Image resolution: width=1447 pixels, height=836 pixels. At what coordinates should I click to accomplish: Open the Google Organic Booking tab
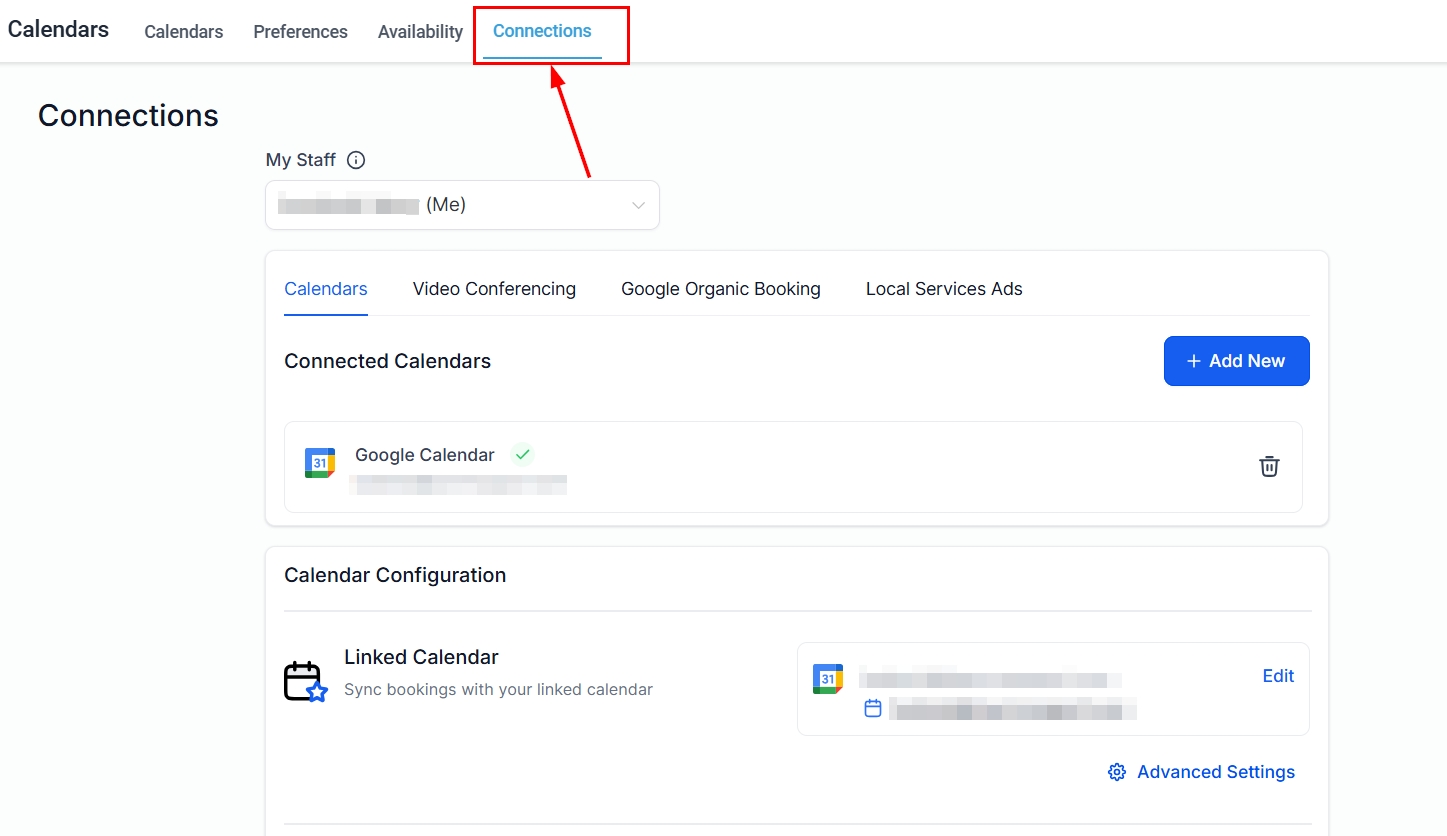click(x=720, y=289)
